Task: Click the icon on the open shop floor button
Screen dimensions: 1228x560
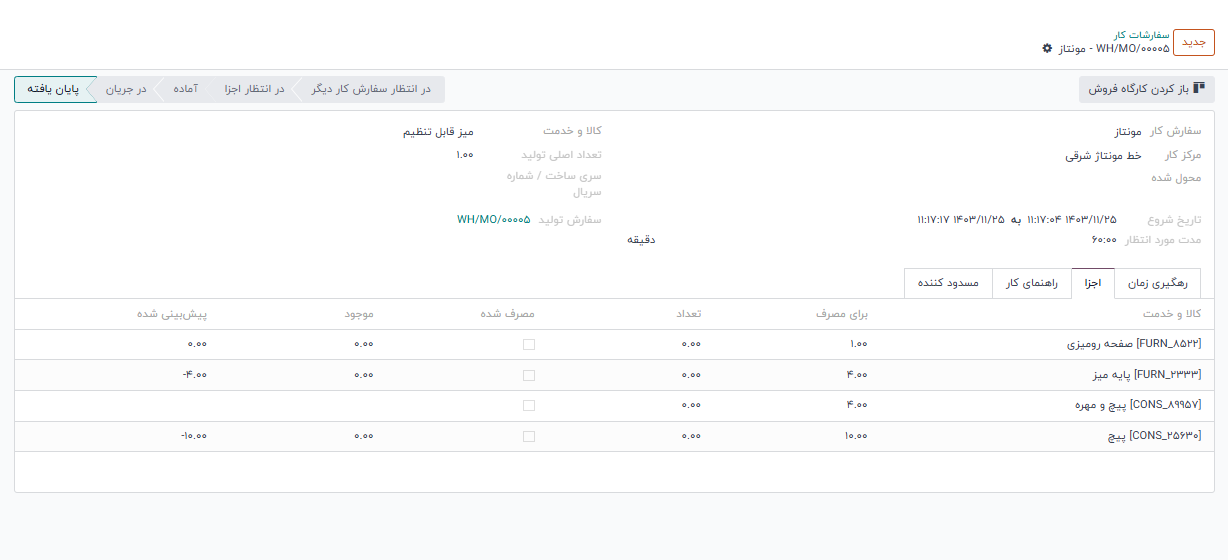Action: pos(1199,89)
